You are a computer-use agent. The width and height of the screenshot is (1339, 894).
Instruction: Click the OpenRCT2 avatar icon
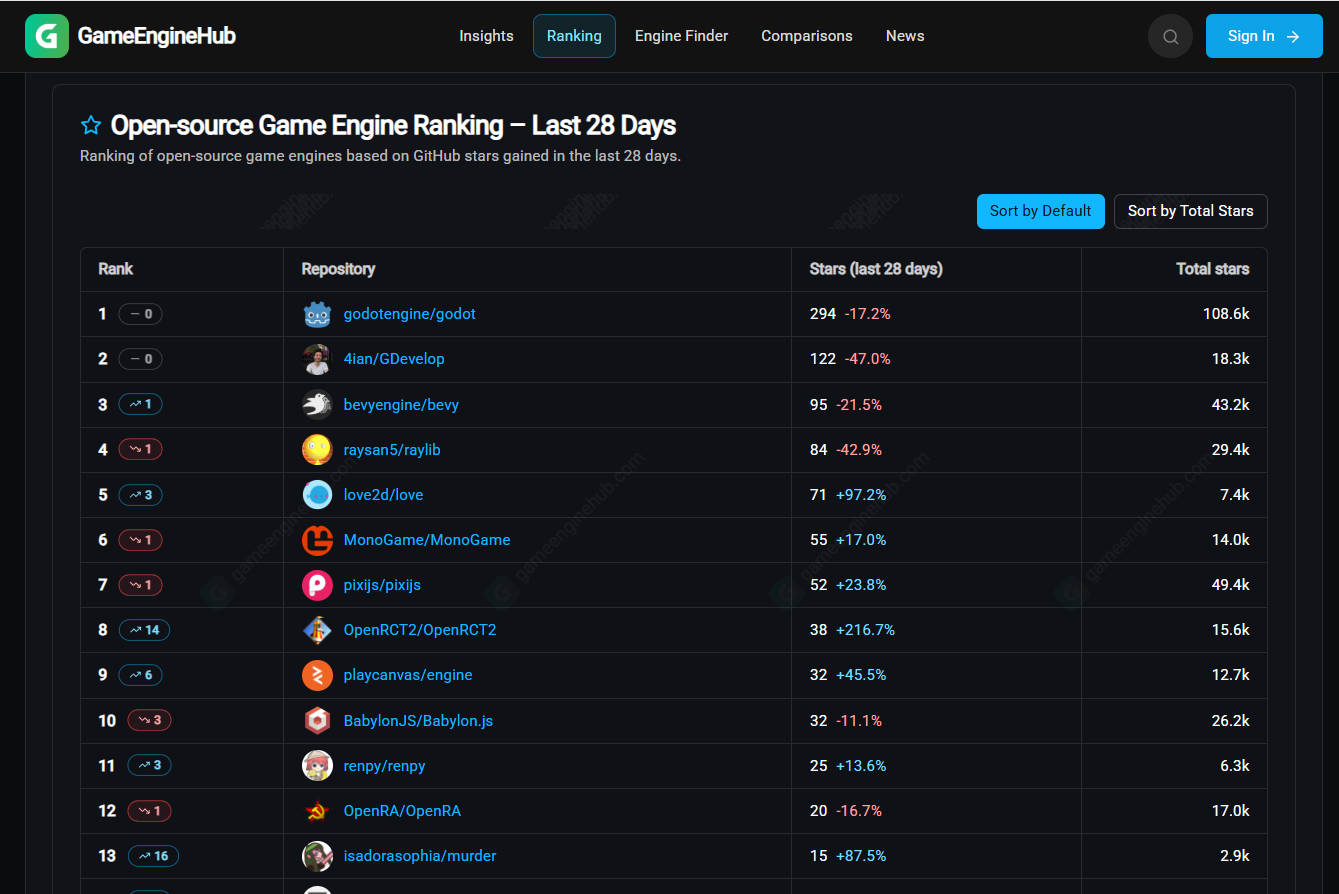click(x=317, y=630)
